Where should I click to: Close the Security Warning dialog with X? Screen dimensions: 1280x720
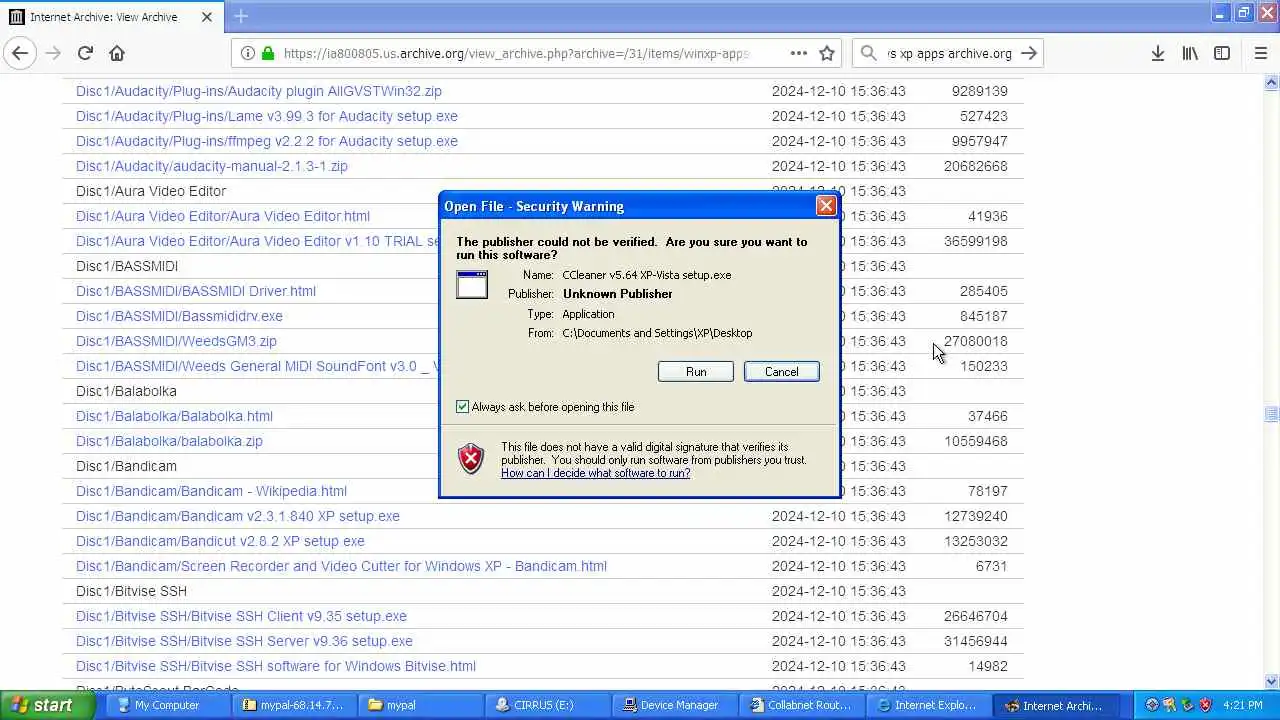pyautogui.click(x=826, y=206)
